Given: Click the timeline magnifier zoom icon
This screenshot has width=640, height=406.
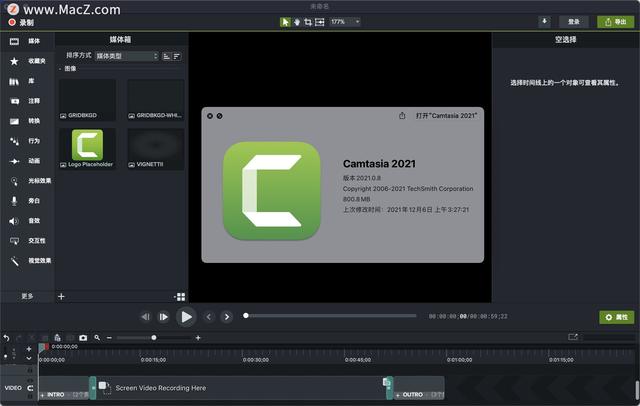Looking at the screenshot, I should [x=97, y=337].
